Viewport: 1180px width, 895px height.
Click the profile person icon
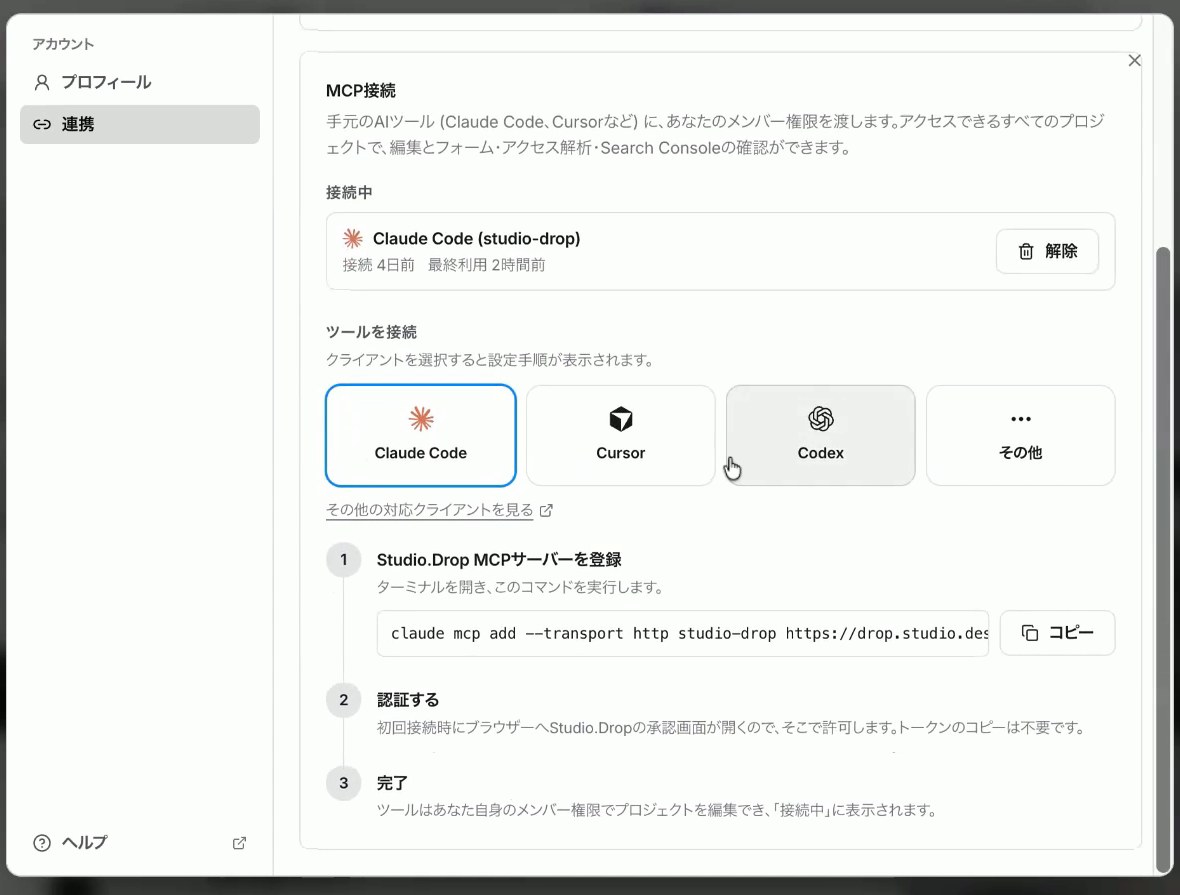[x=42, y=82]
